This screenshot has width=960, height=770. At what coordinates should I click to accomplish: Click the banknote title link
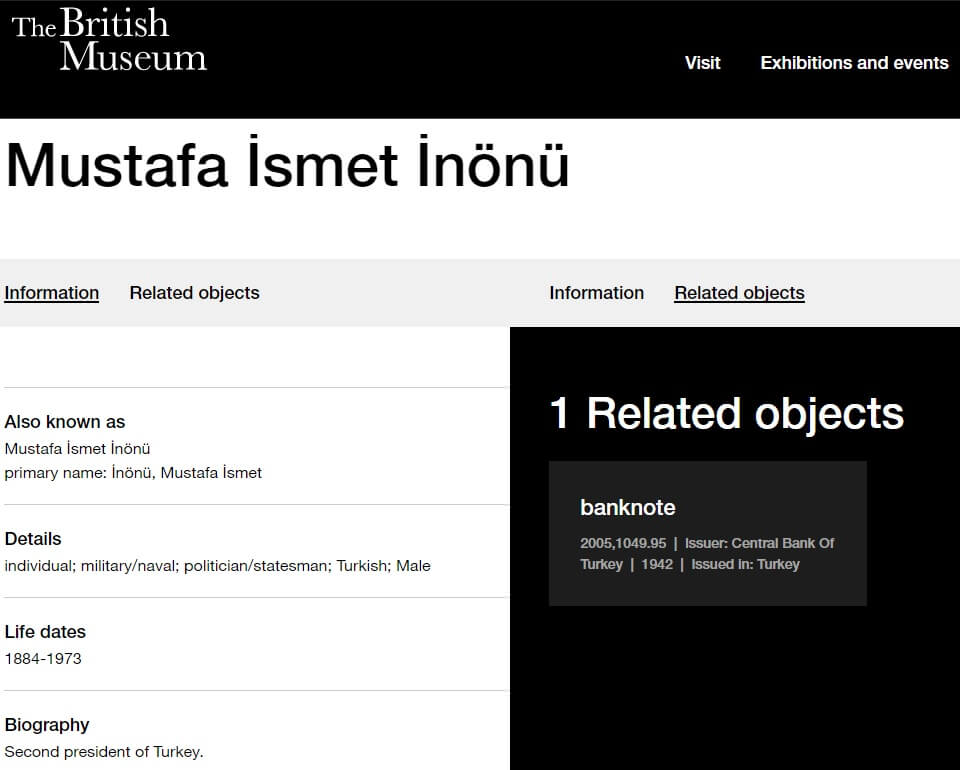(627, 508)
